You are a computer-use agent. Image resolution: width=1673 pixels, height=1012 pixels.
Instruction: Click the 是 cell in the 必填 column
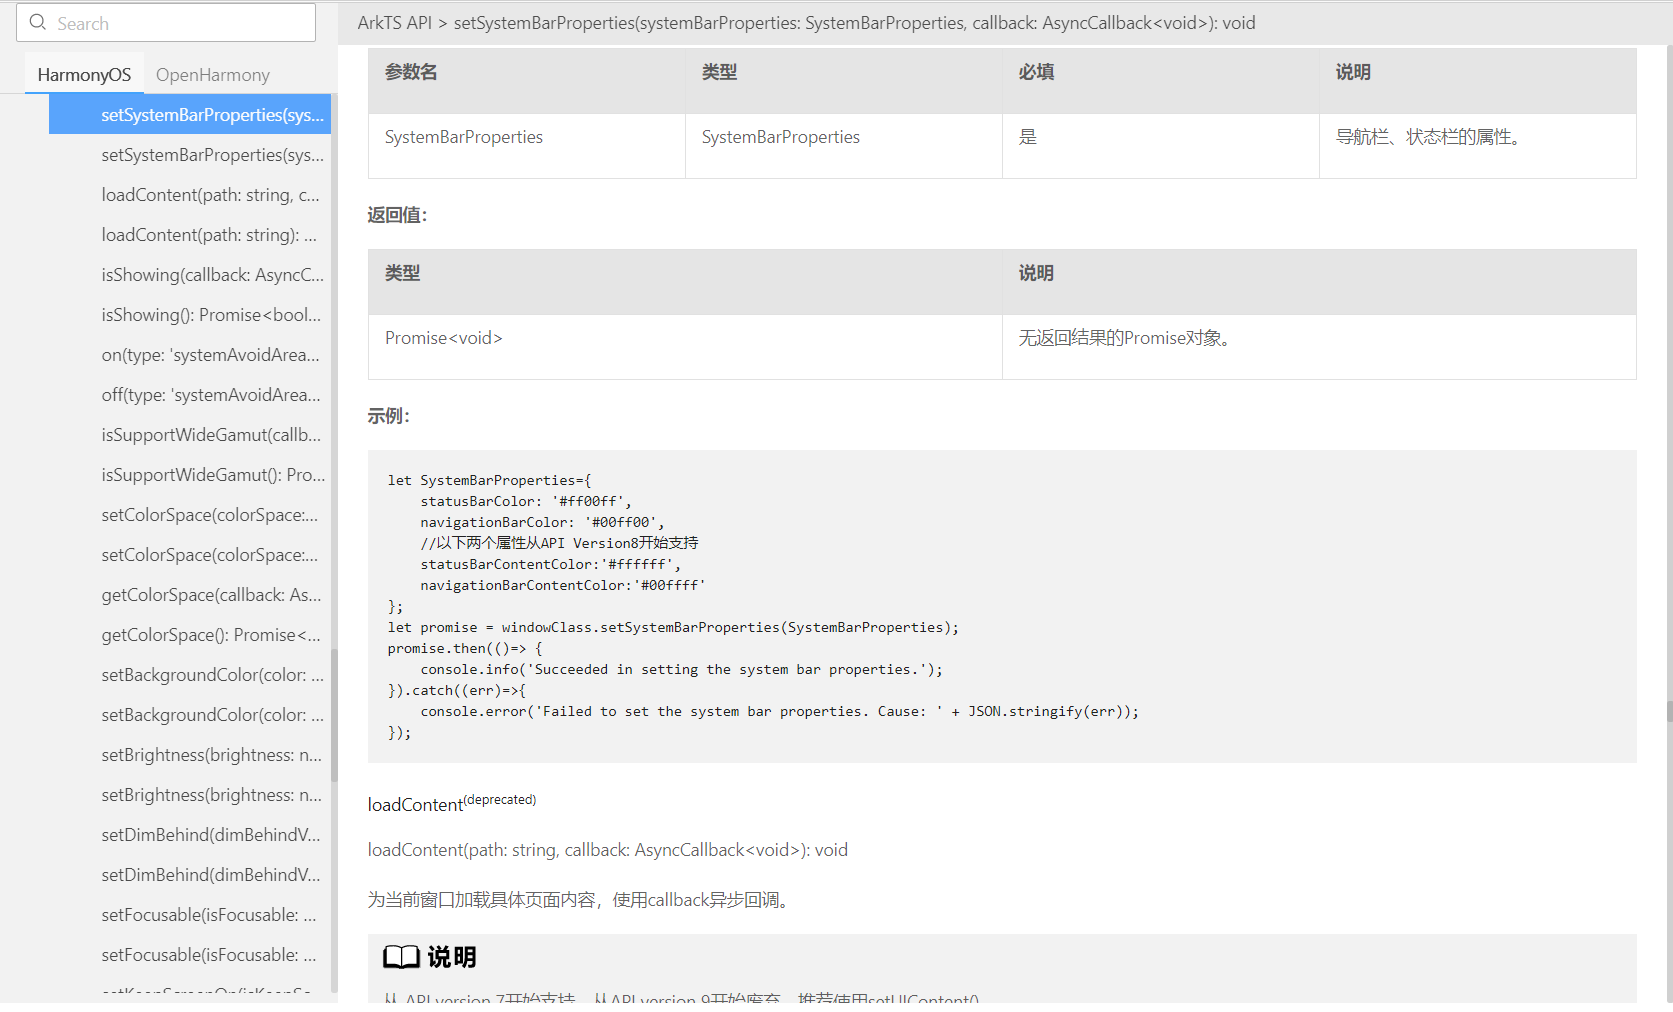pyautogui.click(x=1161, y=146)
